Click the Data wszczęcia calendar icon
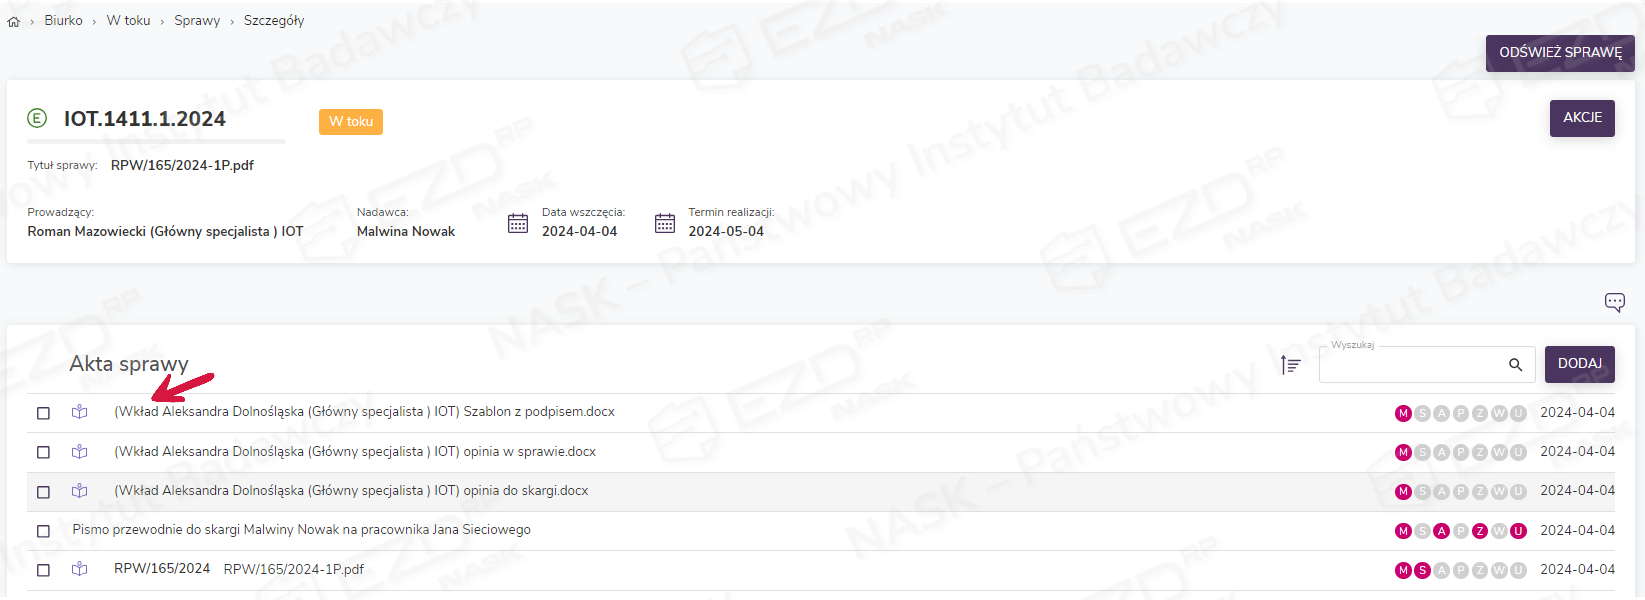The height and width of the screenshot is (600, 1645). tap(518, 223)
